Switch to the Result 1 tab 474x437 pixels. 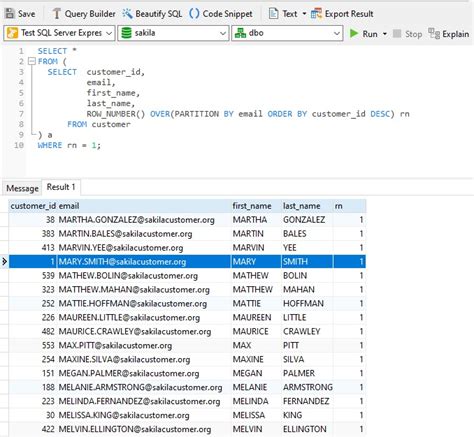coord(61,187)
